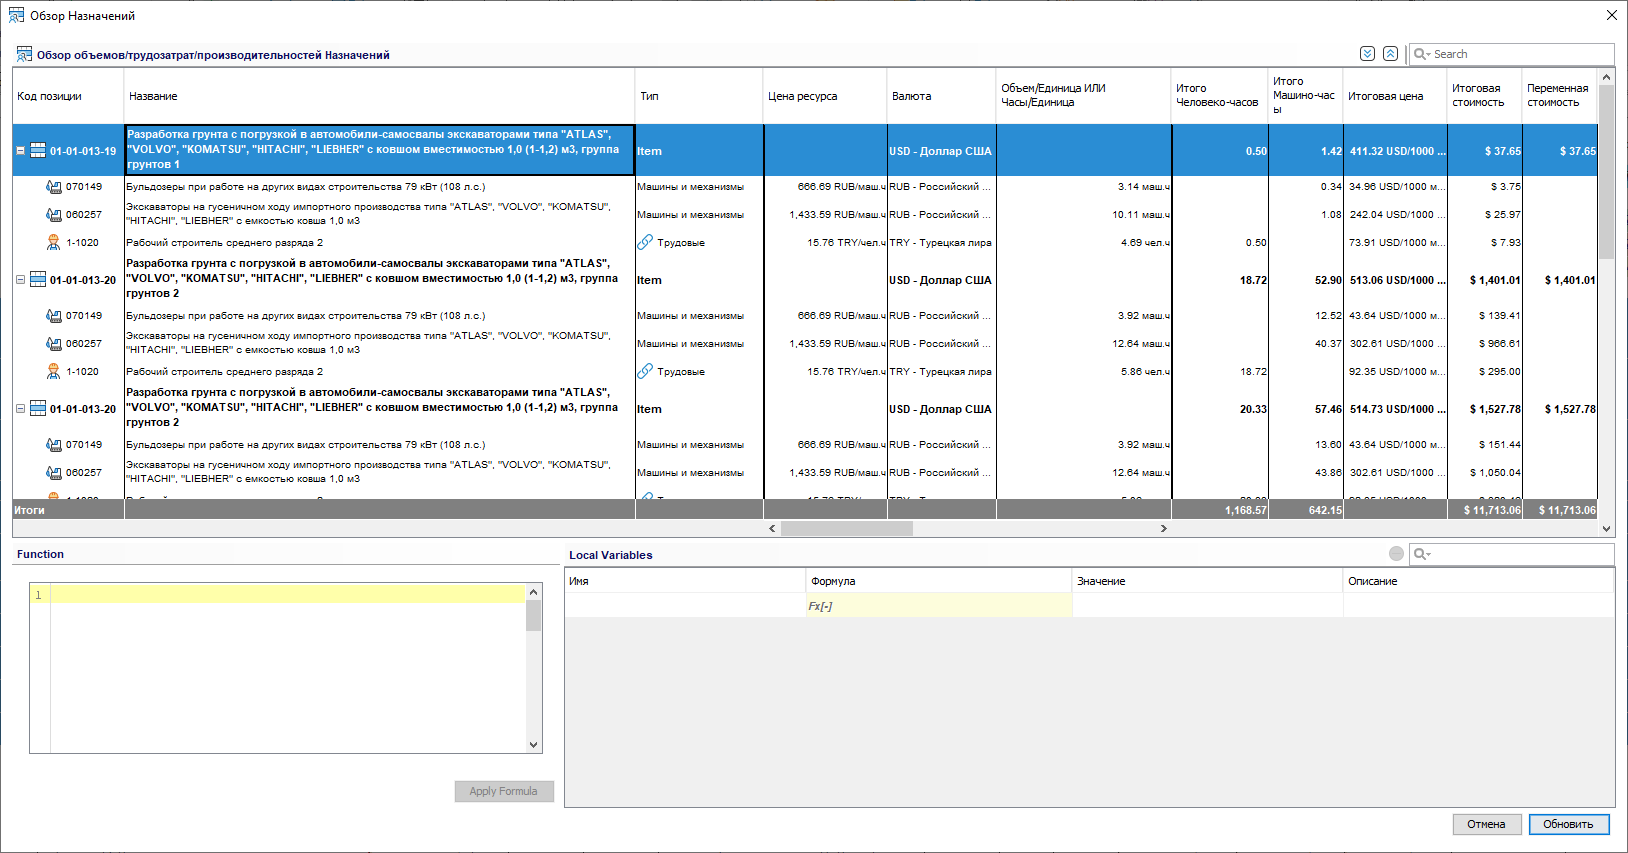Click the Формула column header
This screenshot has width=1628, height=853.
tap(939, 581)
